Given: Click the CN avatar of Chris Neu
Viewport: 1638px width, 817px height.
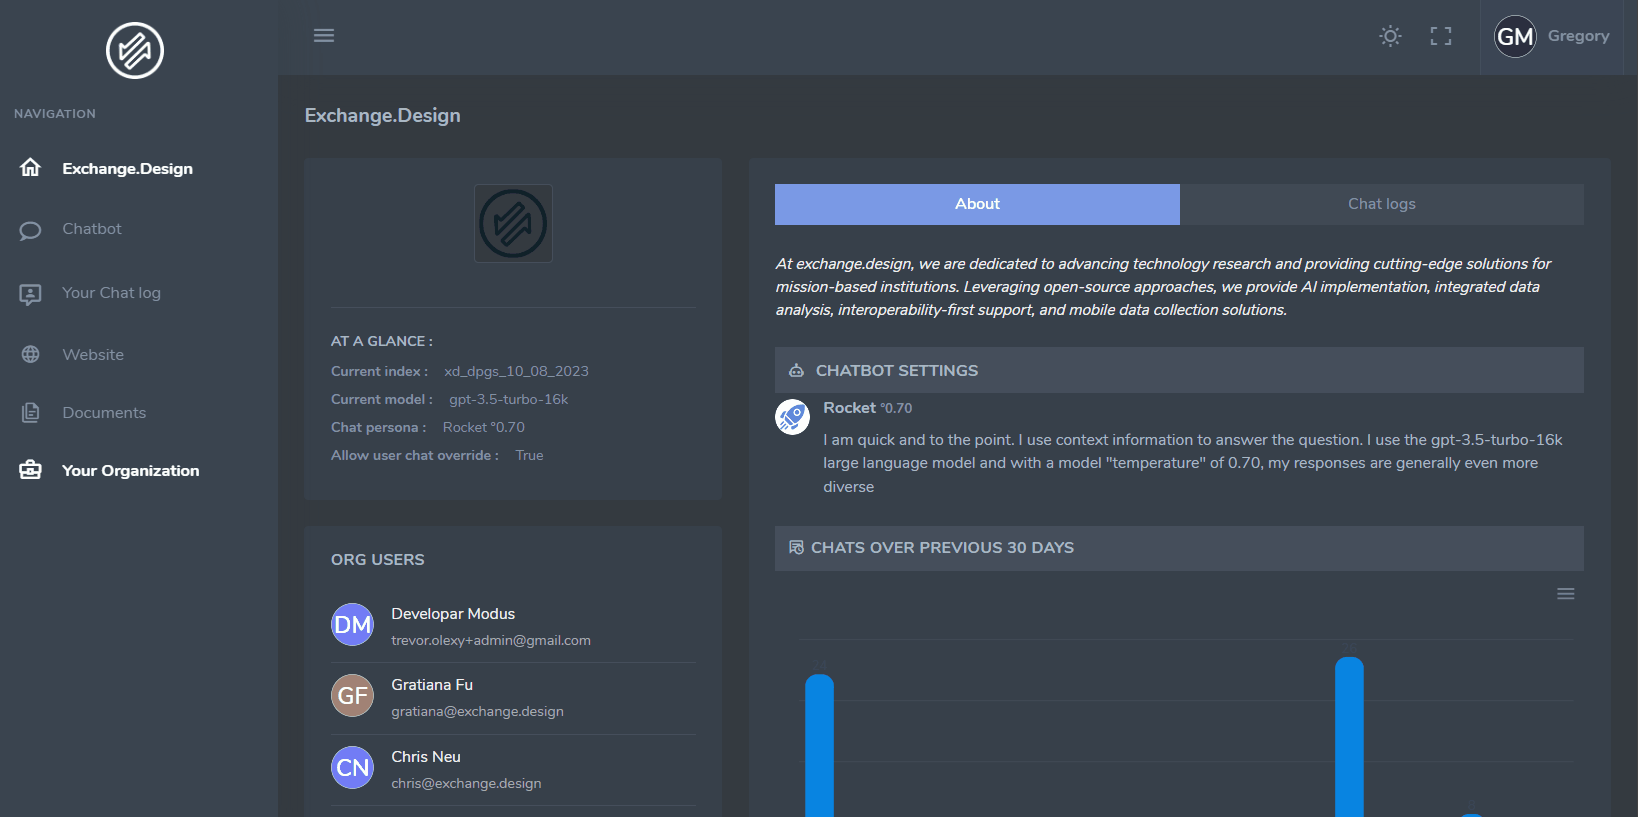Looking at the screenshot, I should click(352, 768).
